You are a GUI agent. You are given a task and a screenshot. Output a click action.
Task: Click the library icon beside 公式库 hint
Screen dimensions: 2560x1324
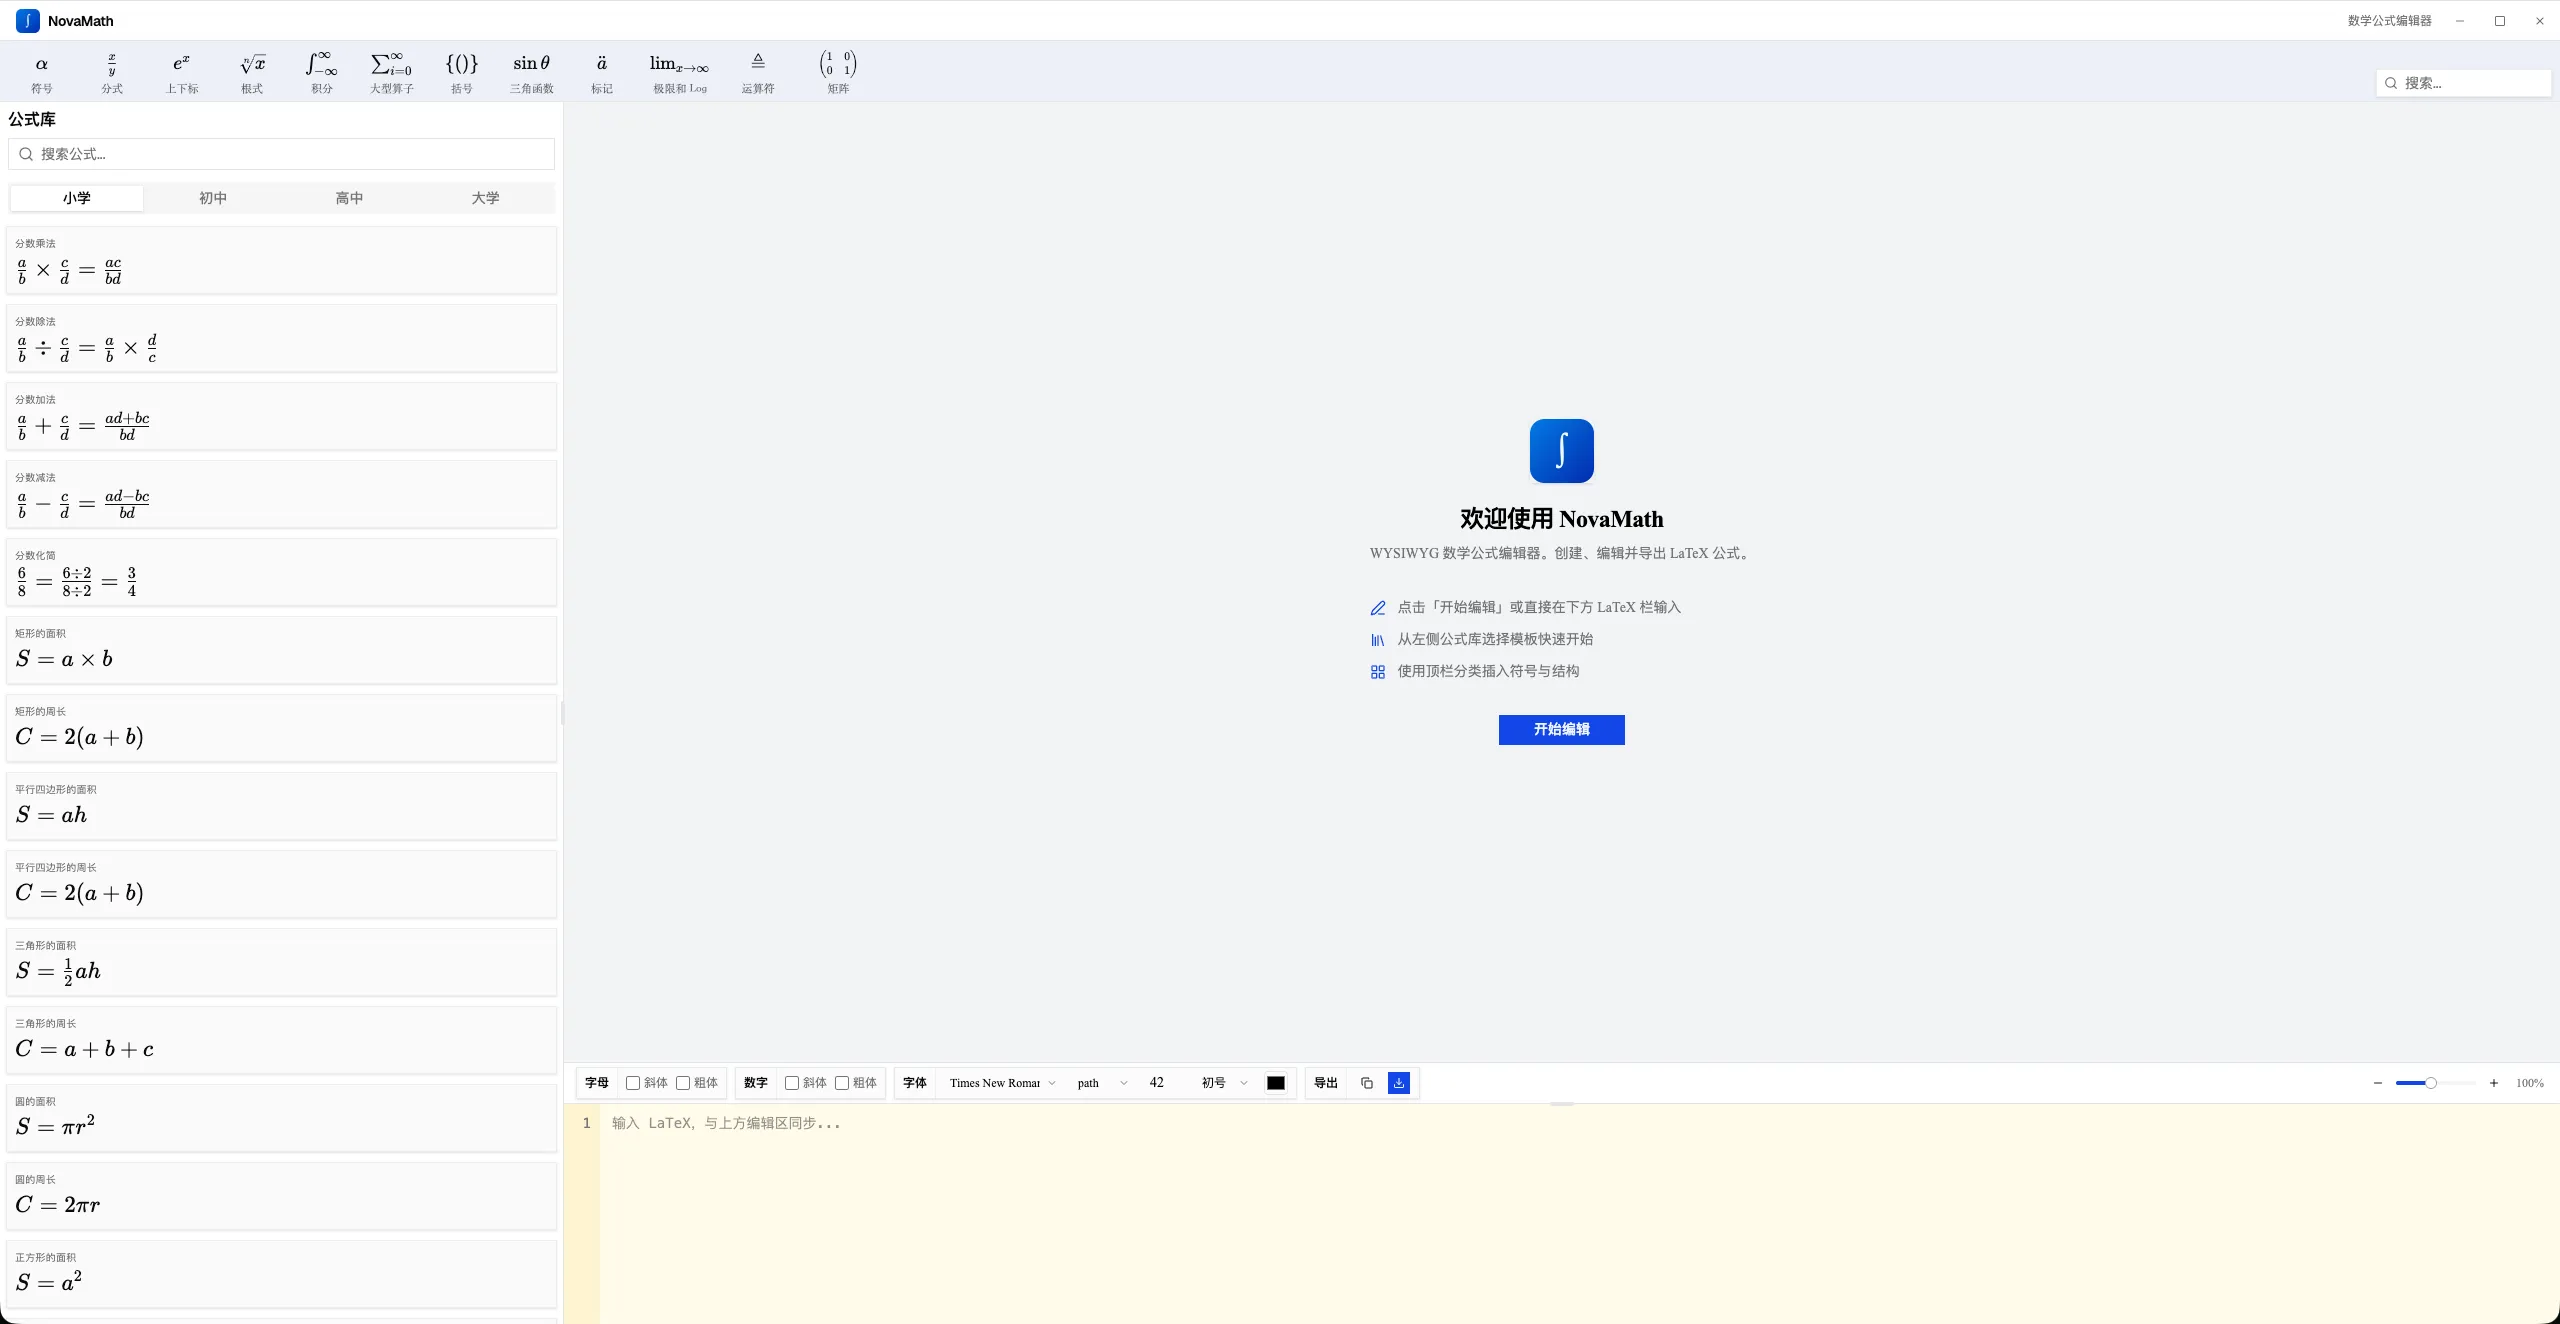click(x=1378, y=640)
